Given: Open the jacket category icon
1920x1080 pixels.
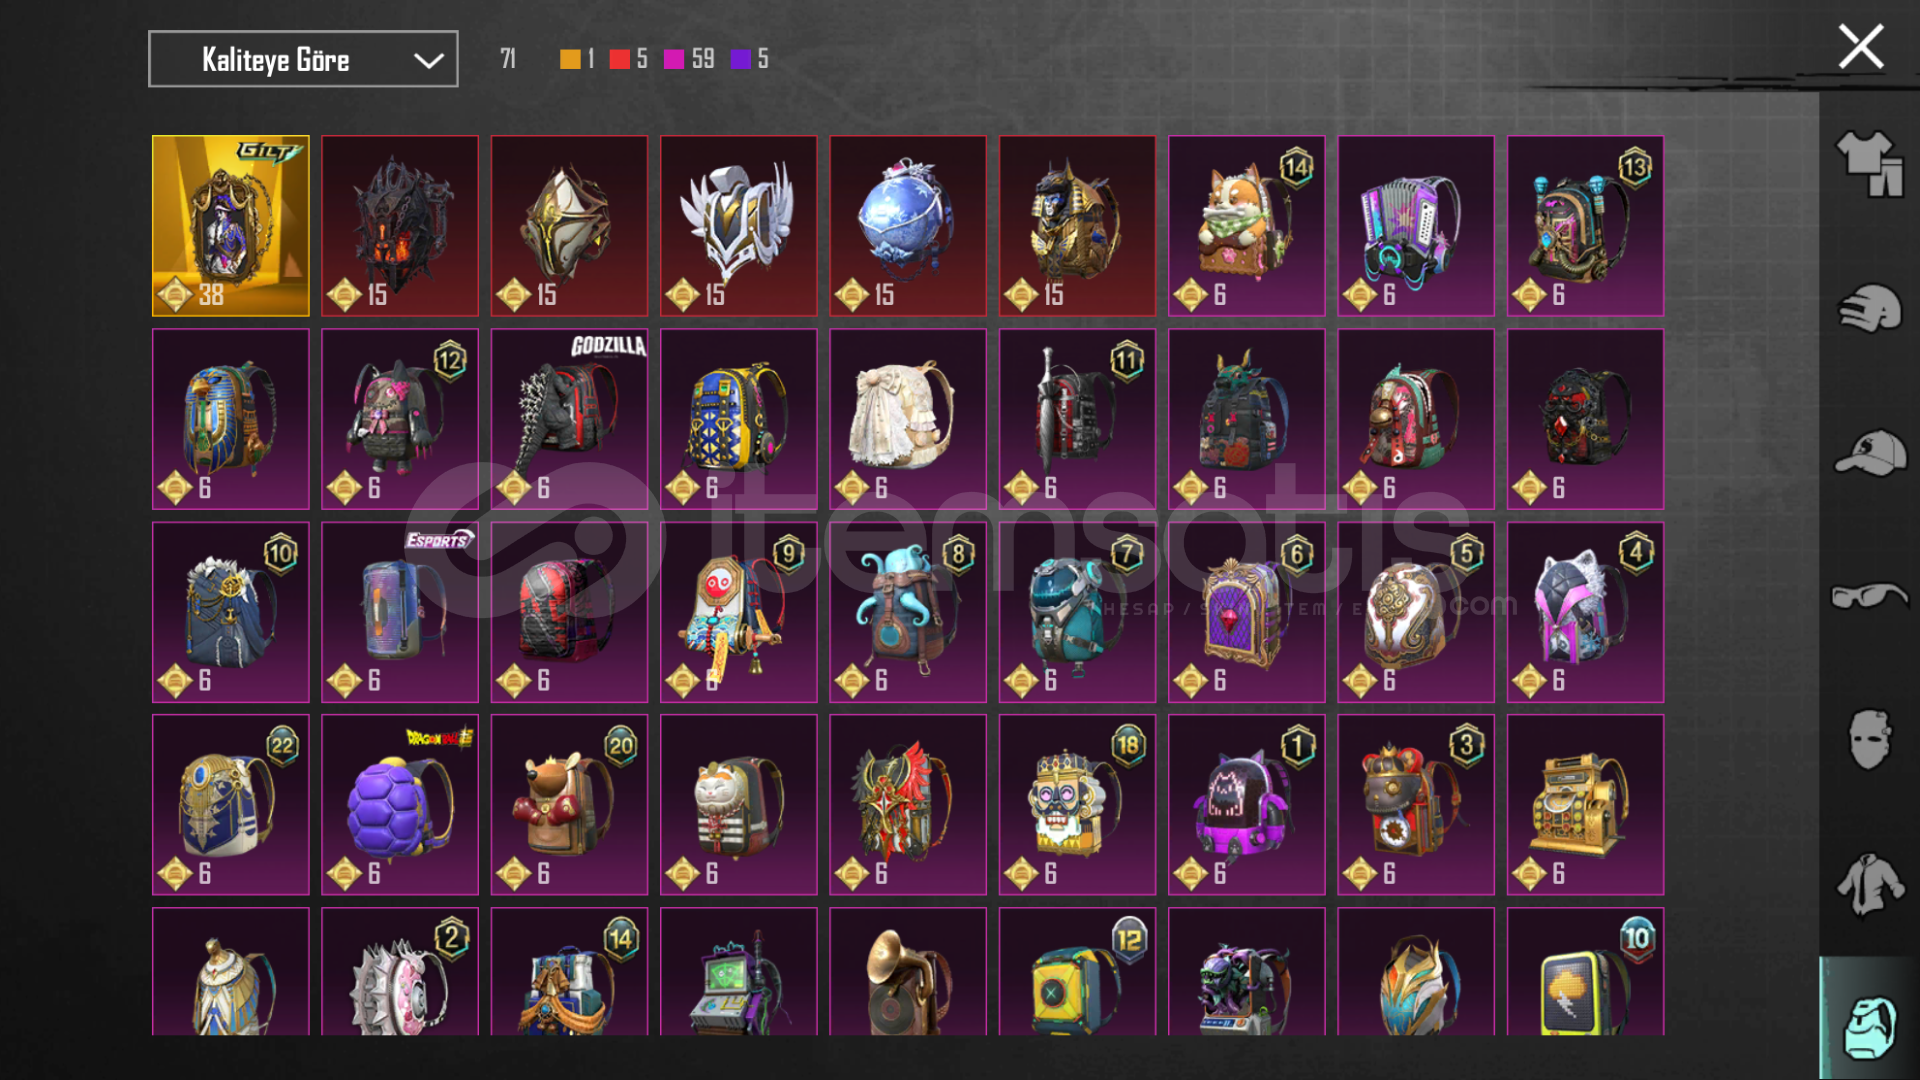Looking at the screenshot, I should click(1869, 884).
